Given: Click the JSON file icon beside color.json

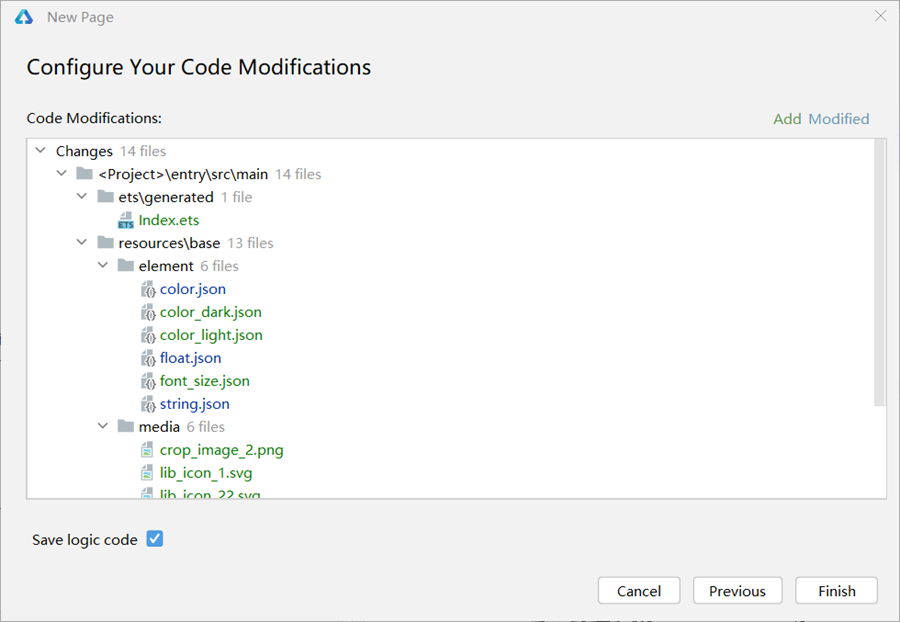Looking at the screenshot, I should pos(148,289).
